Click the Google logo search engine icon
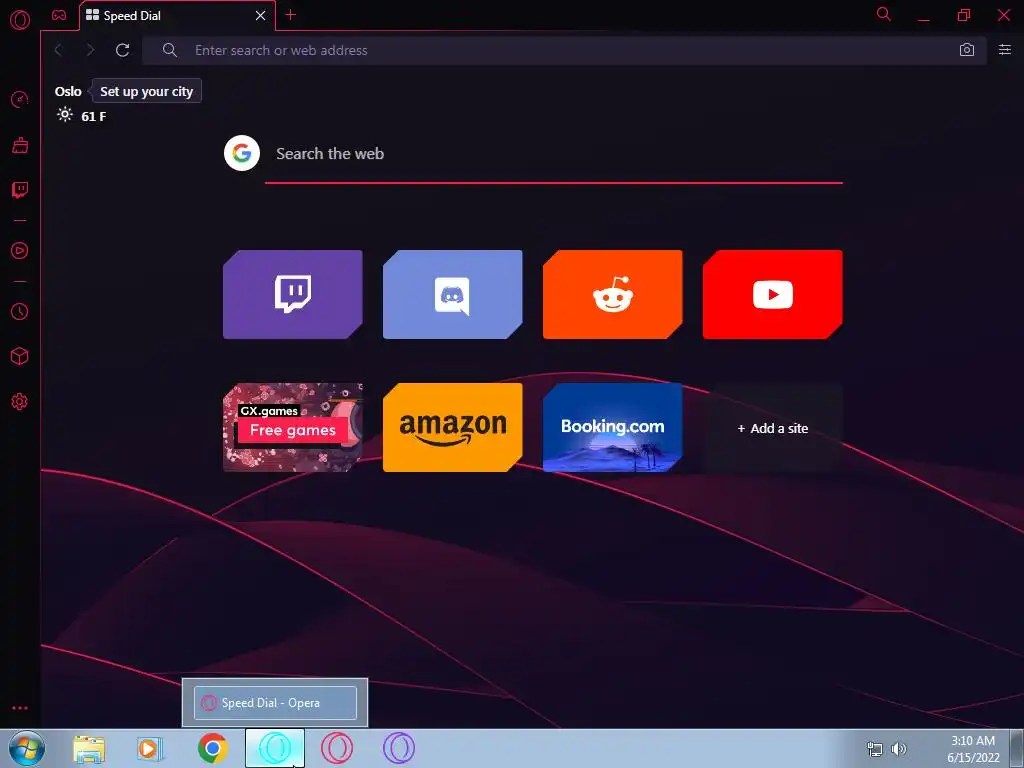 point(242,153)
